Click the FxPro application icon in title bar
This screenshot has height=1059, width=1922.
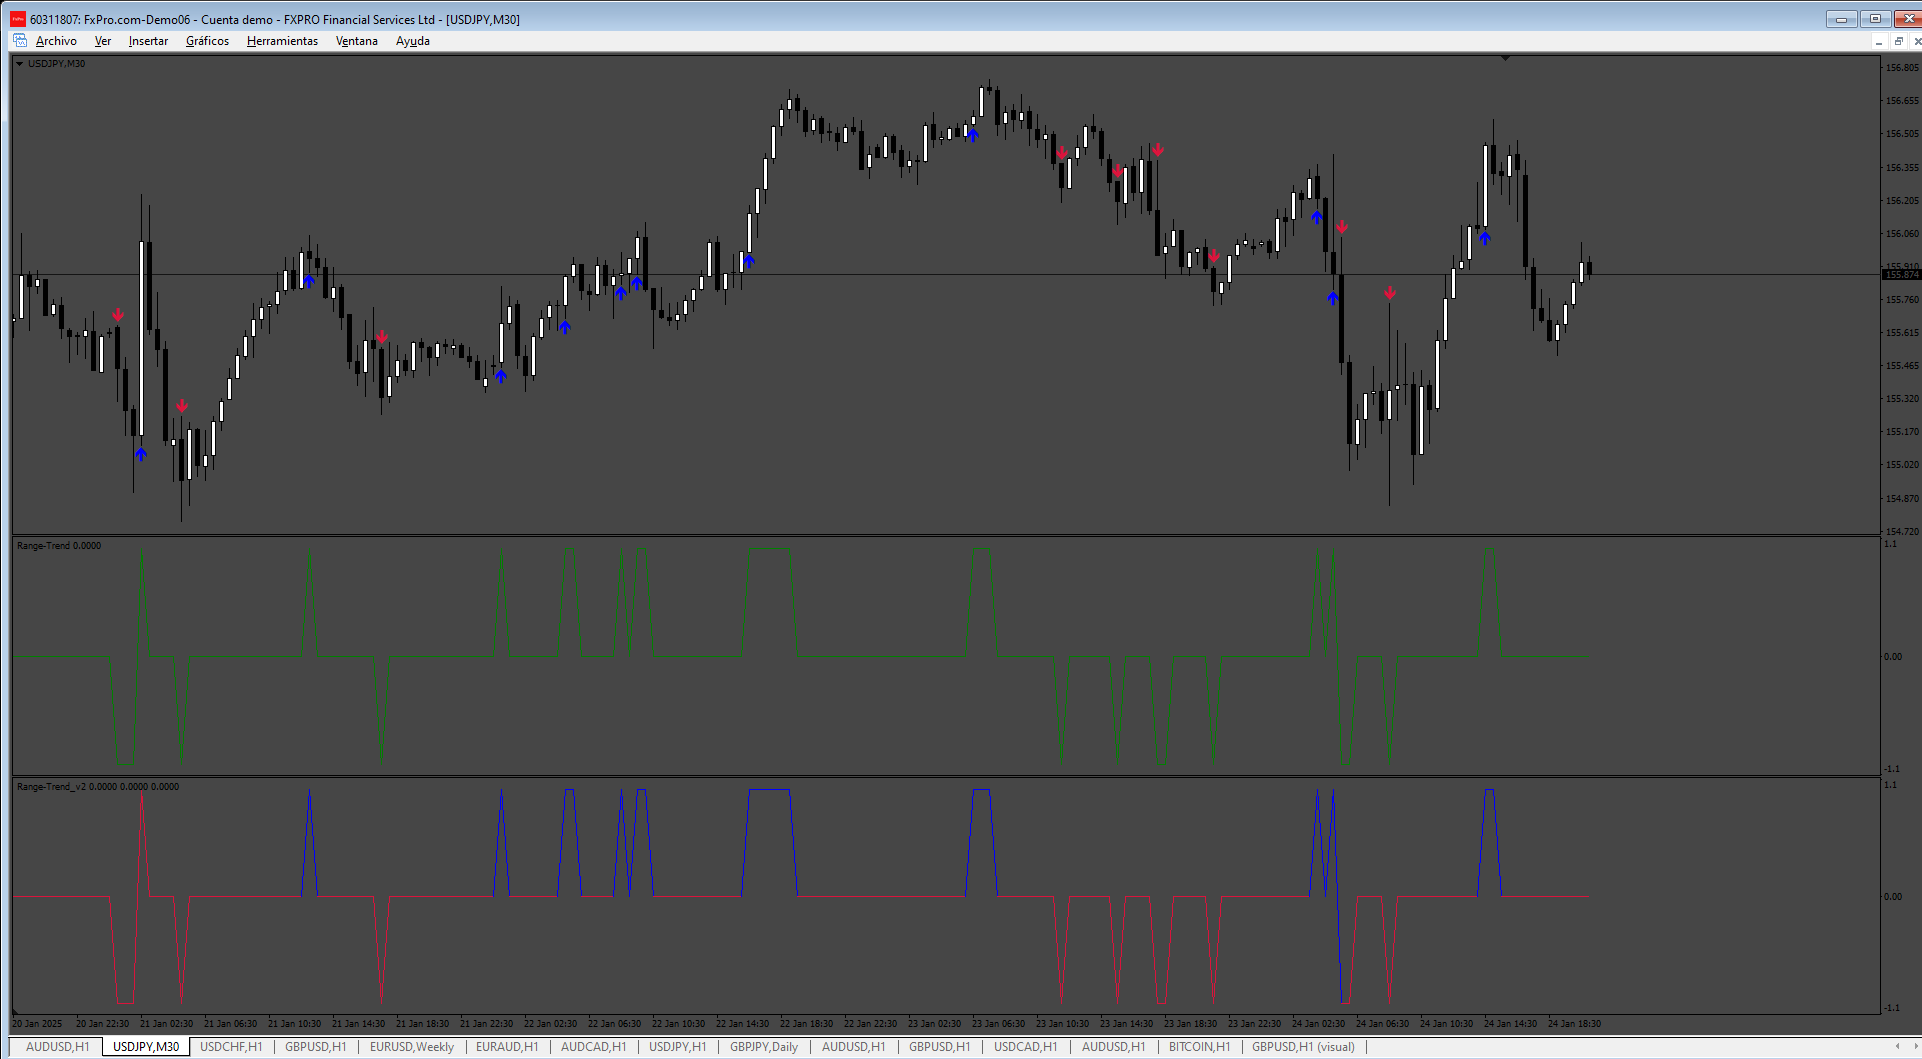coord(18,19)
